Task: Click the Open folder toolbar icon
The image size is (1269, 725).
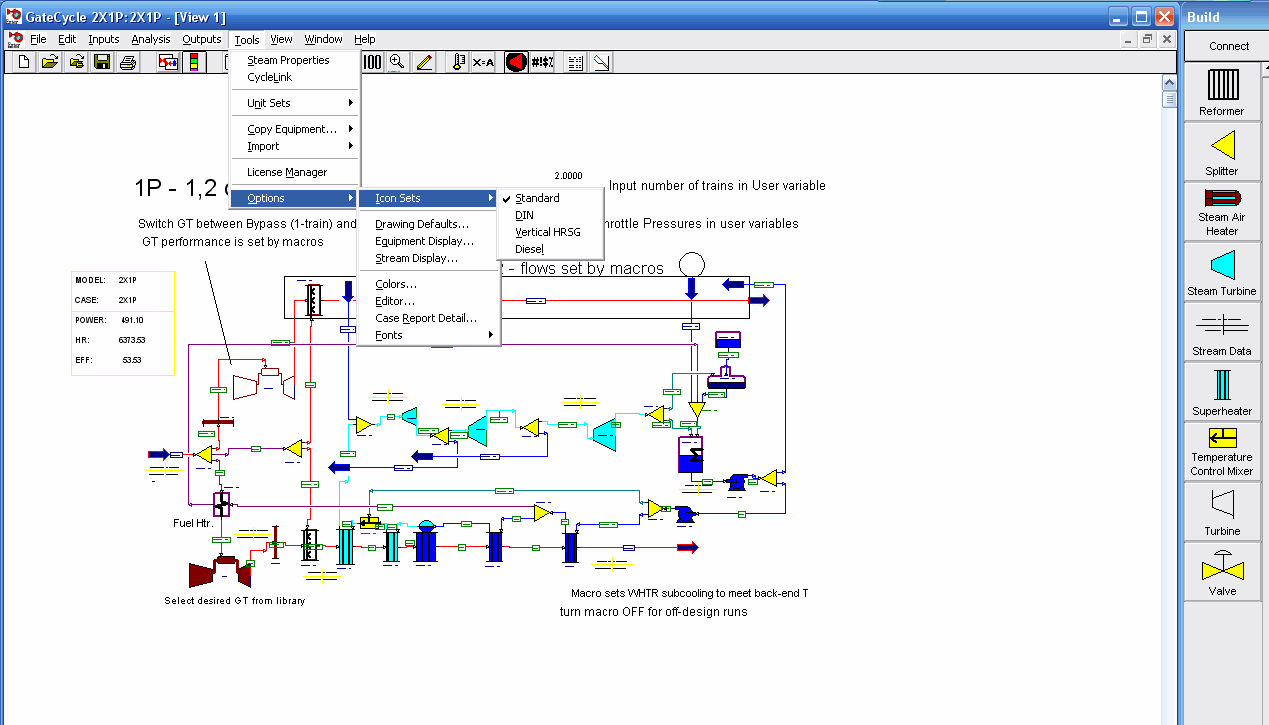Action: (49, 62)
